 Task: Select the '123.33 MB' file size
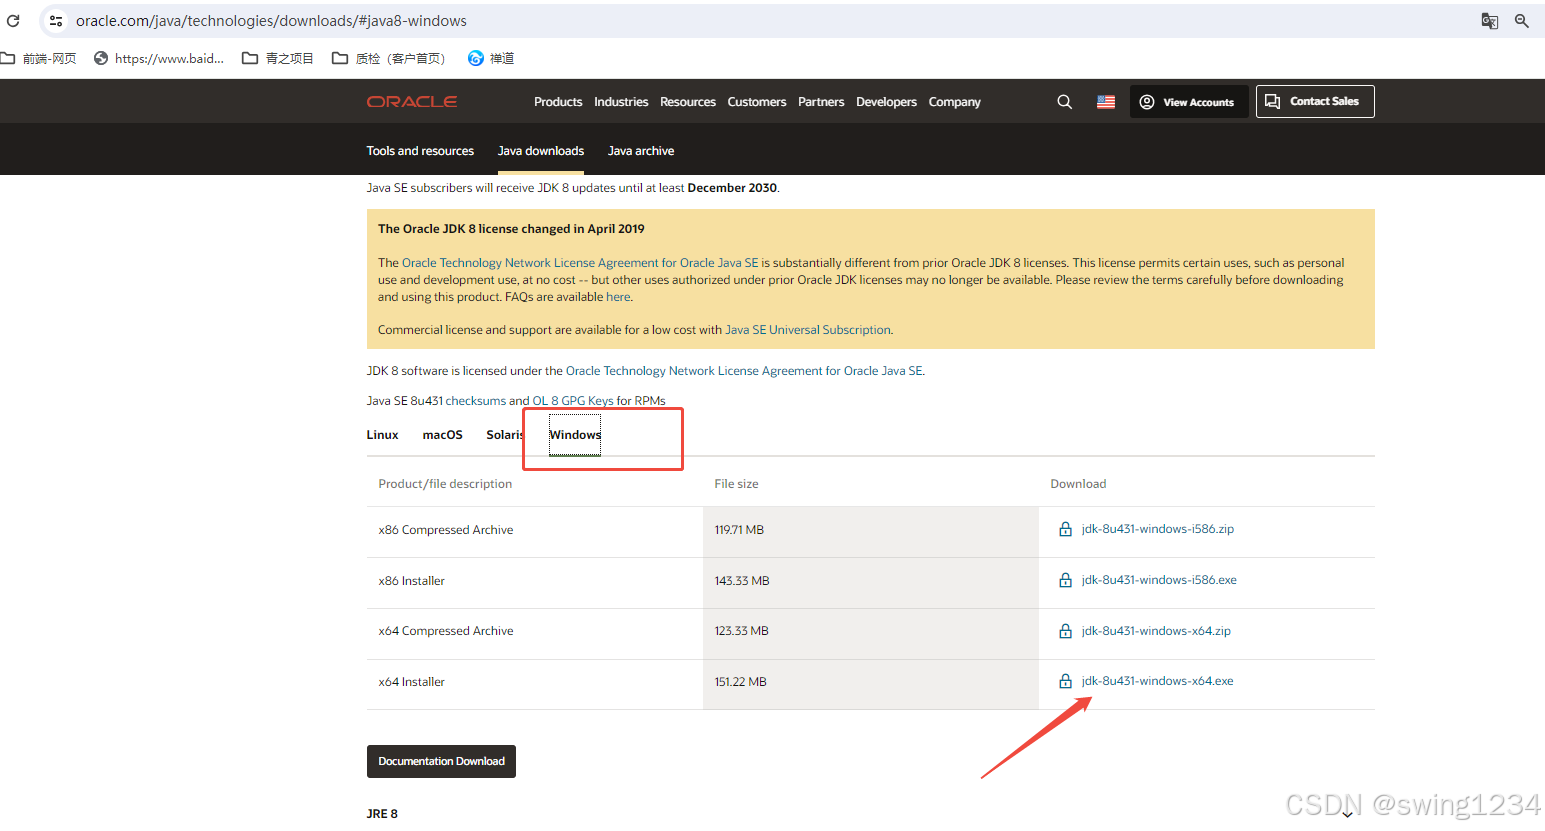coord(741,631)
